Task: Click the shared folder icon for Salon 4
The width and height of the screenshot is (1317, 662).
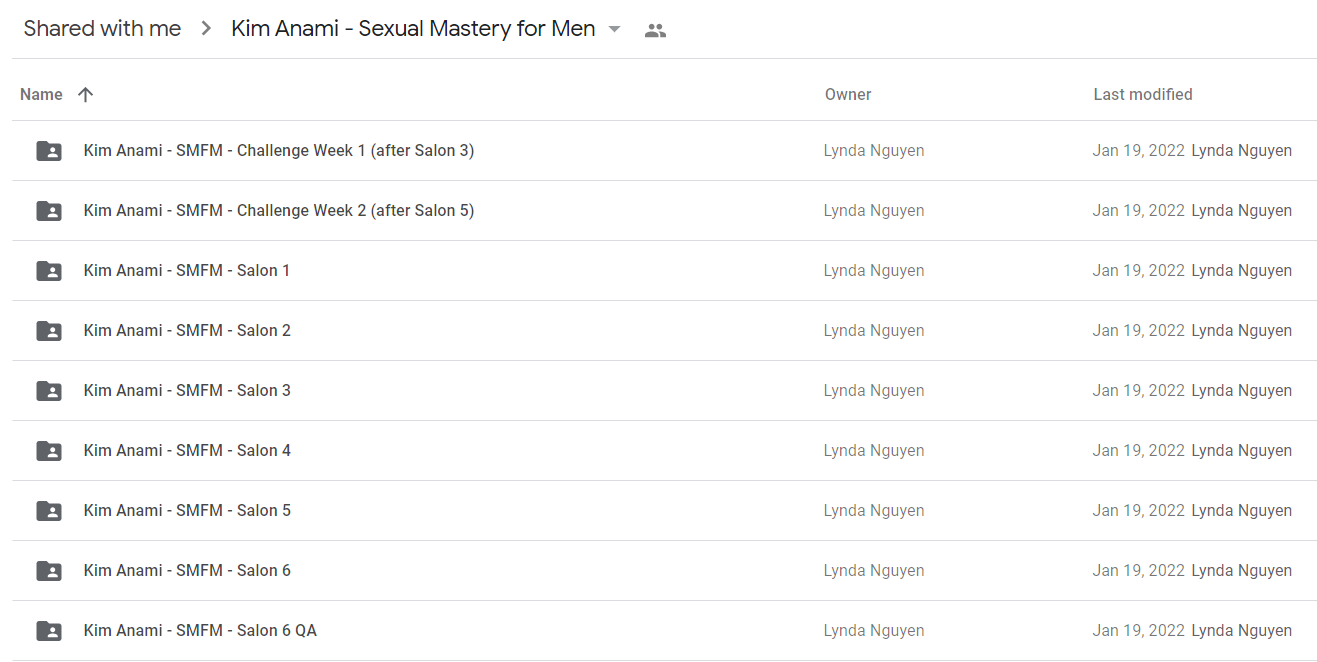Action: [x=48, y=451]
